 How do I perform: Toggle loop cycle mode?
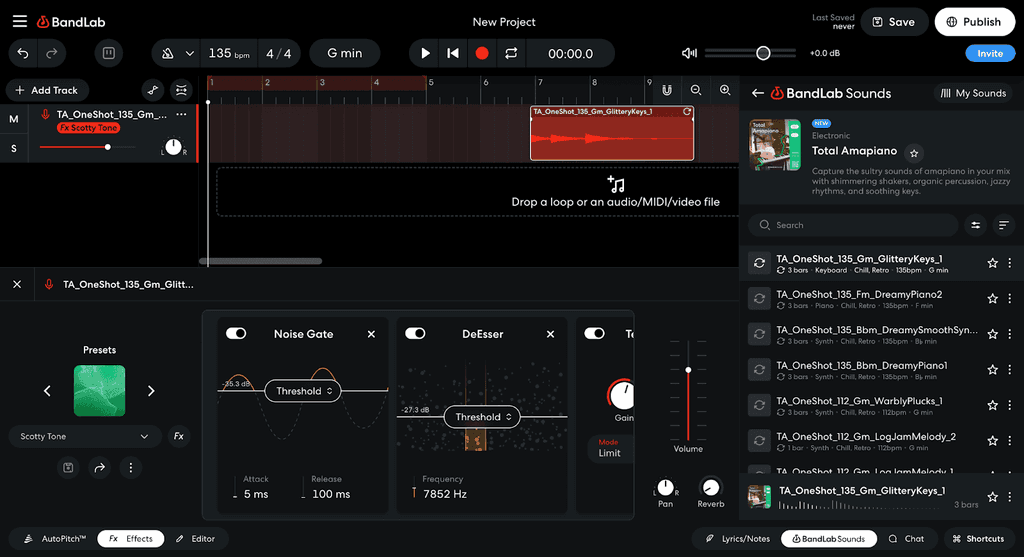click(511, 54)
